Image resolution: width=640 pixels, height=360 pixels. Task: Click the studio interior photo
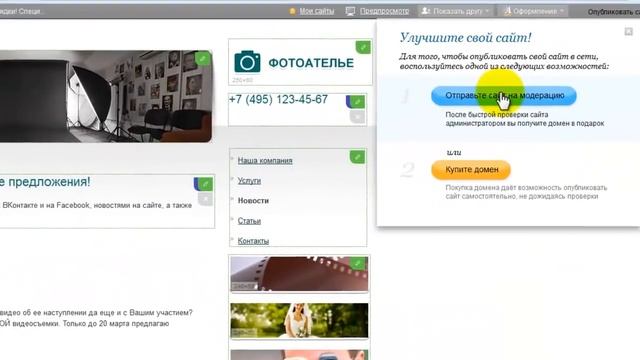point(106,96)
